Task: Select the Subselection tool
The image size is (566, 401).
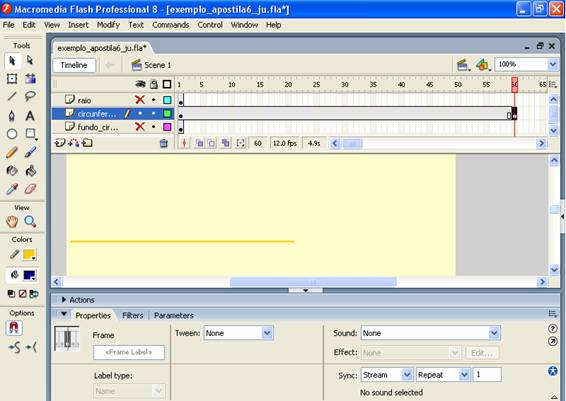Action: 30,61
